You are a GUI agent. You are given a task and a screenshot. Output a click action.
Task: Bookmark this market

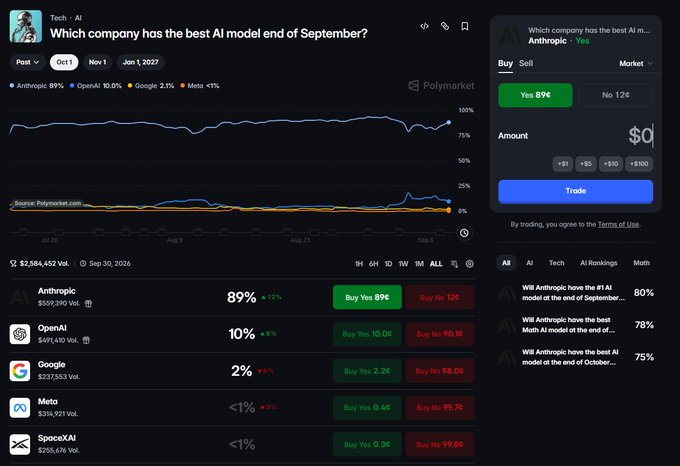pos(464,26)
